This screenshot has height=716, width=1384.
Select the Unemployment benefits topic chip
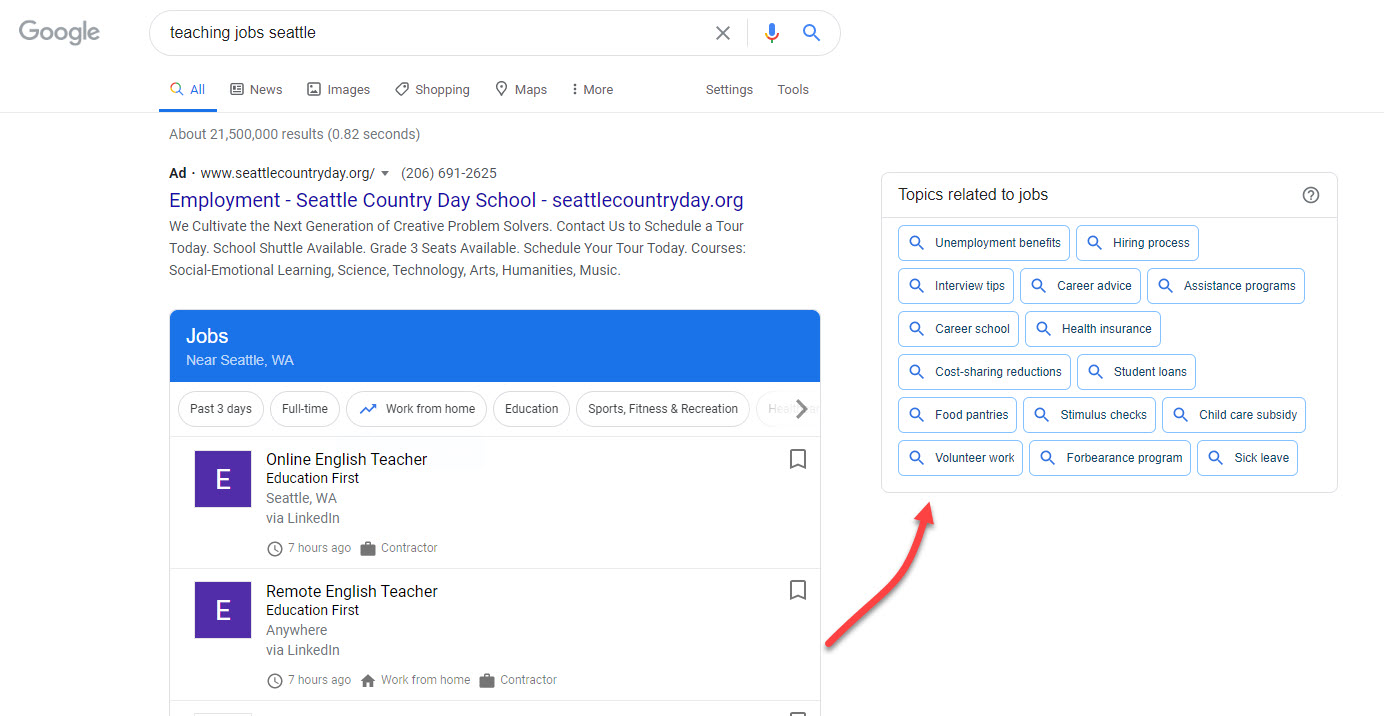[x=983, y=243]
